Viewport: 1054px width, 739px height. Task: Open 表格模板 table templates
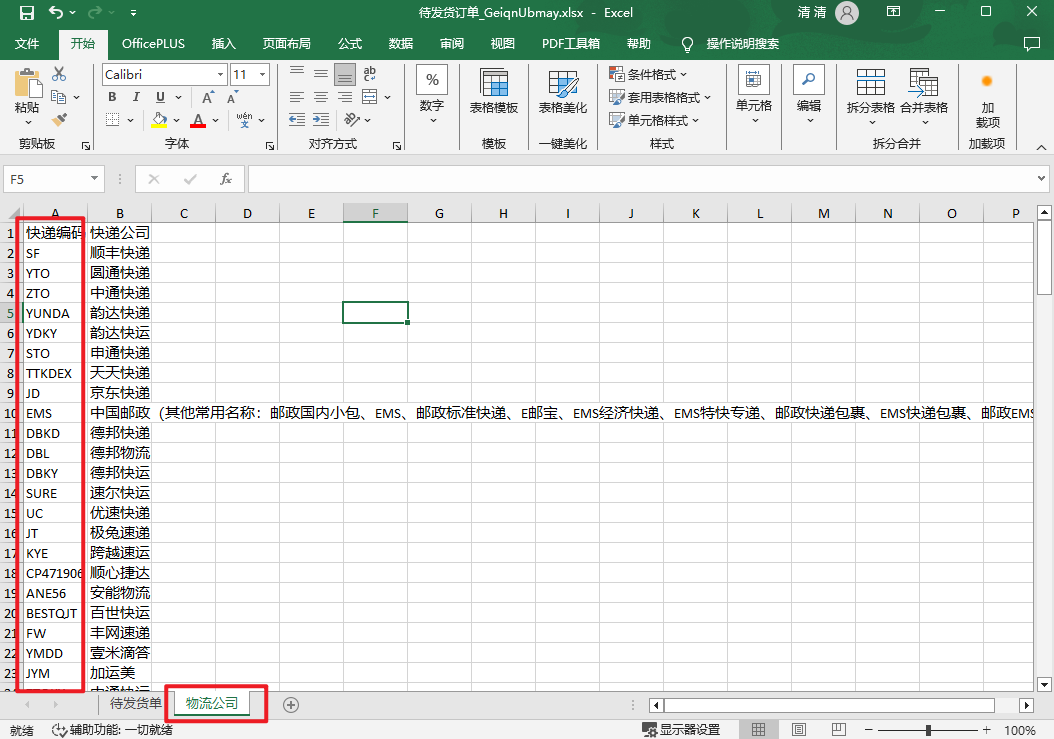click(x=493, y=92)
